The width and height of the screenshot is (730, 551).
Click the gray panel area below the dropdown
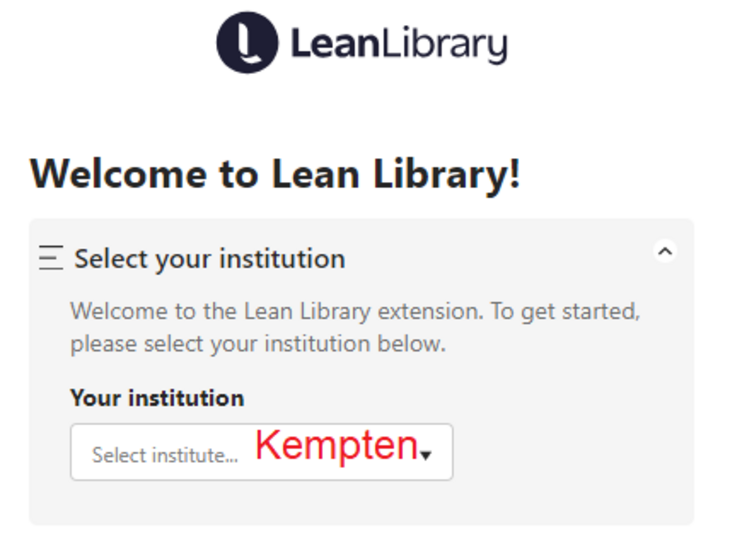(x=360, y=503)
